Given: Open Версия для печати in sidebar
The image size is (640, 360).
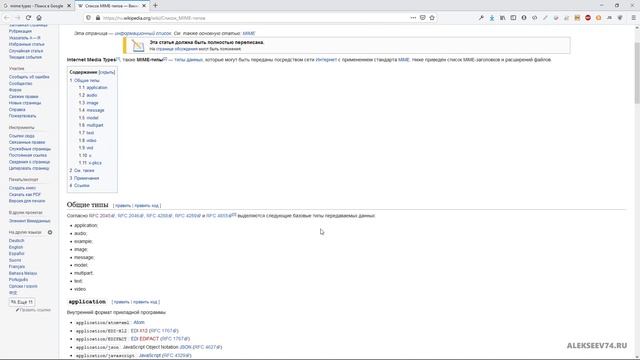Looking at the screenshot, I should [27, 201].
